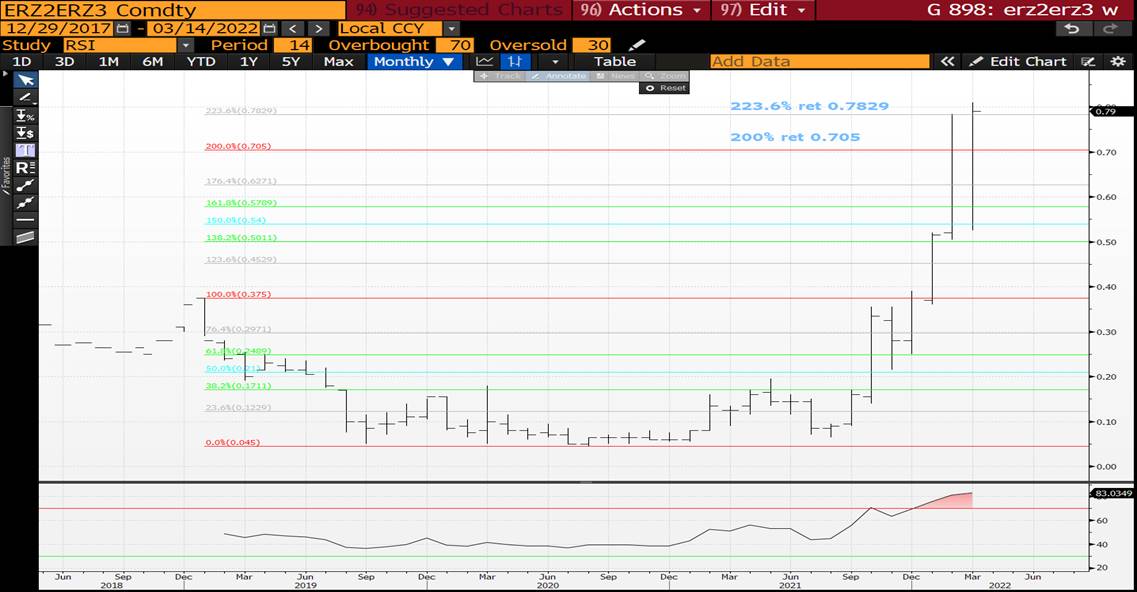Click the redo arrow
This screenshot has height=592, width=1137.
(1110, 28)
